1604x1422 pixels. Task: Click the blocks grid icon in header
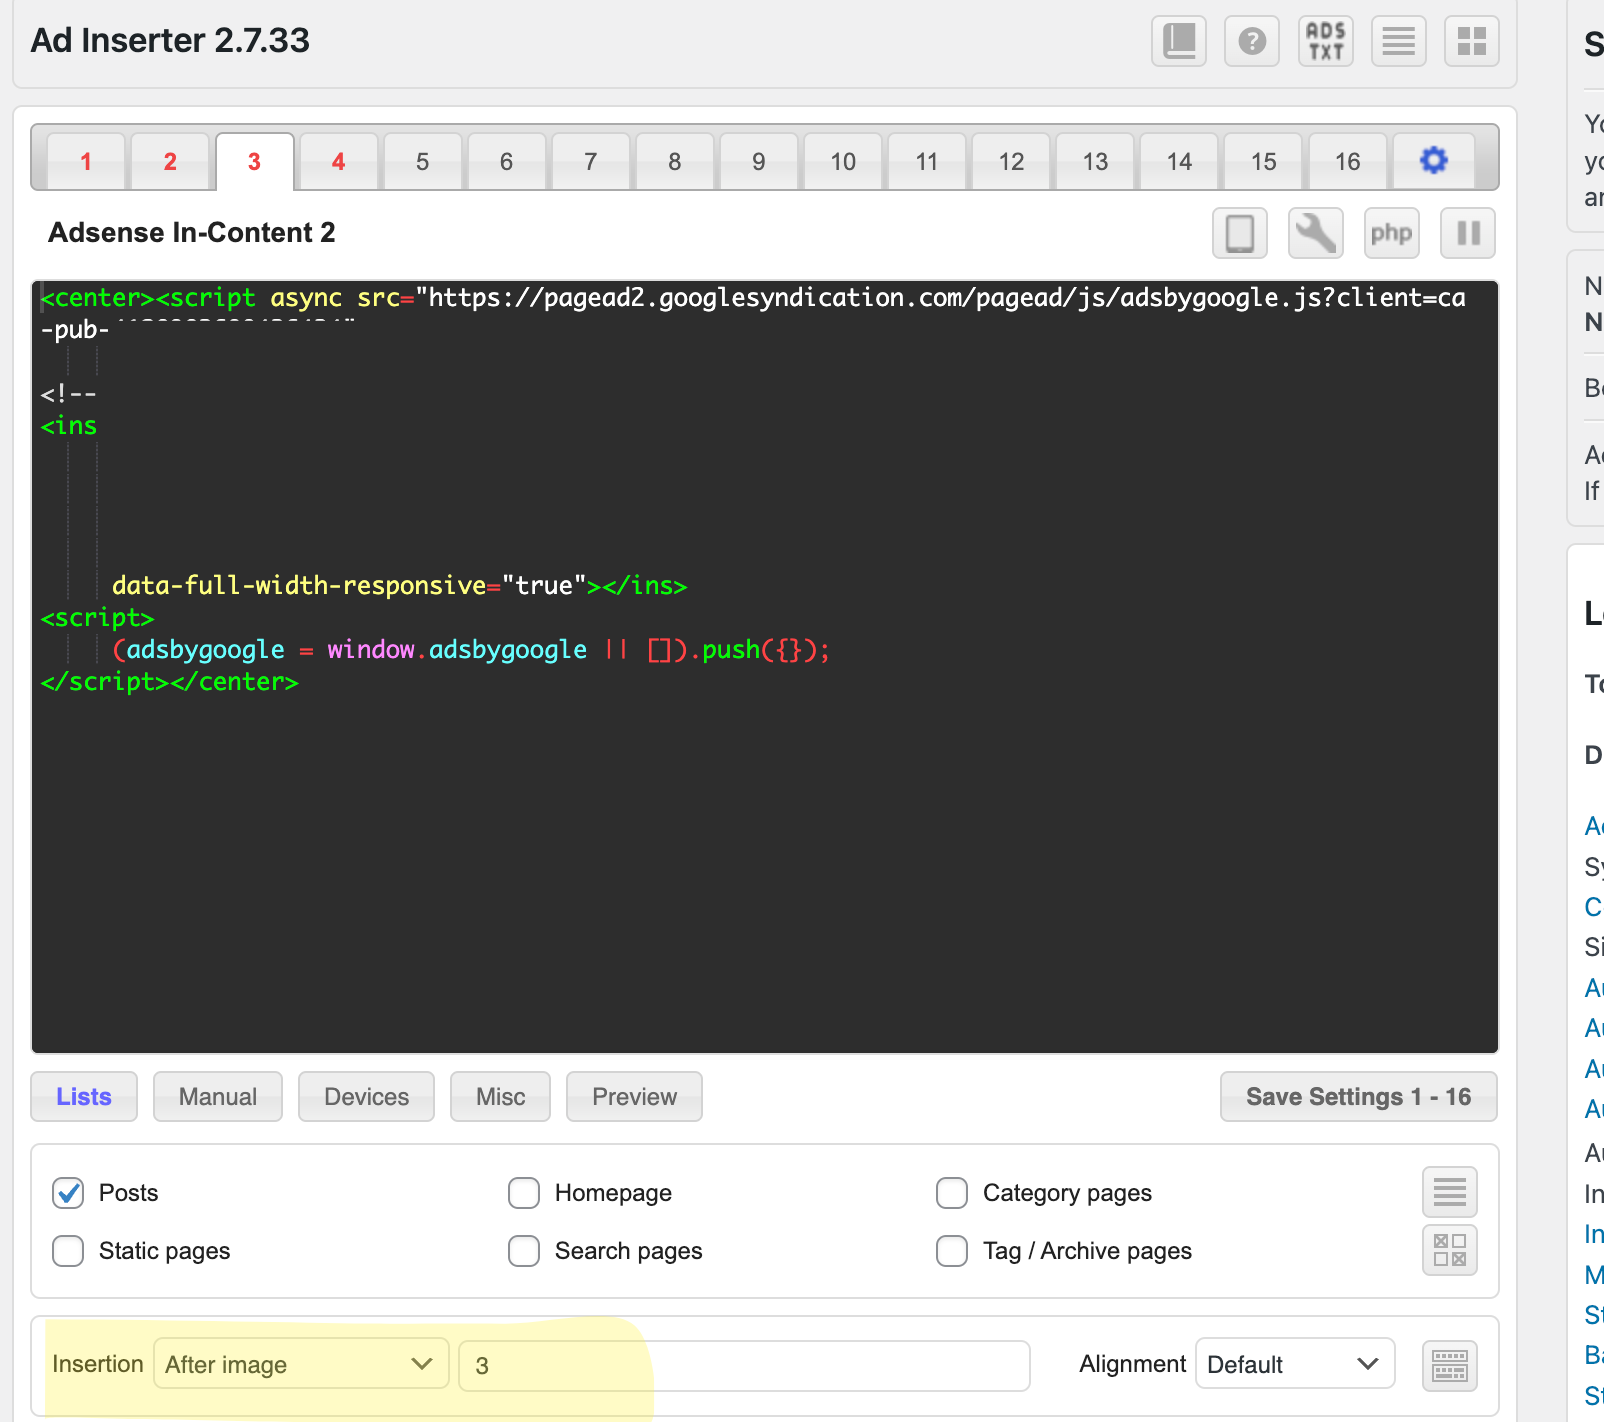click(1471, 42)
